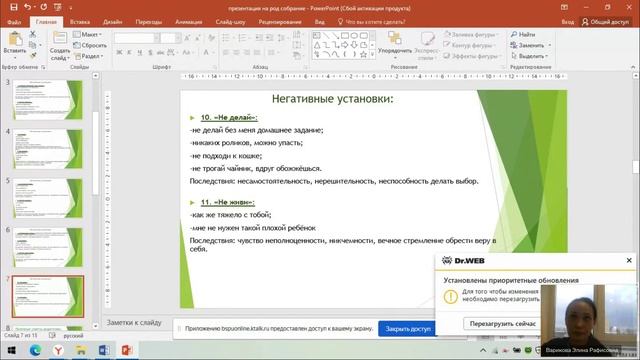
Task: Switch to Word on the taskbar
Action: [x=104, y=350]
